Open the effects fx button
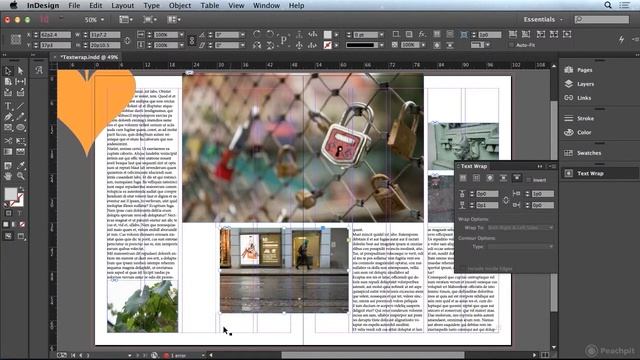The image size is (640, 360). [x=422, y=34]
